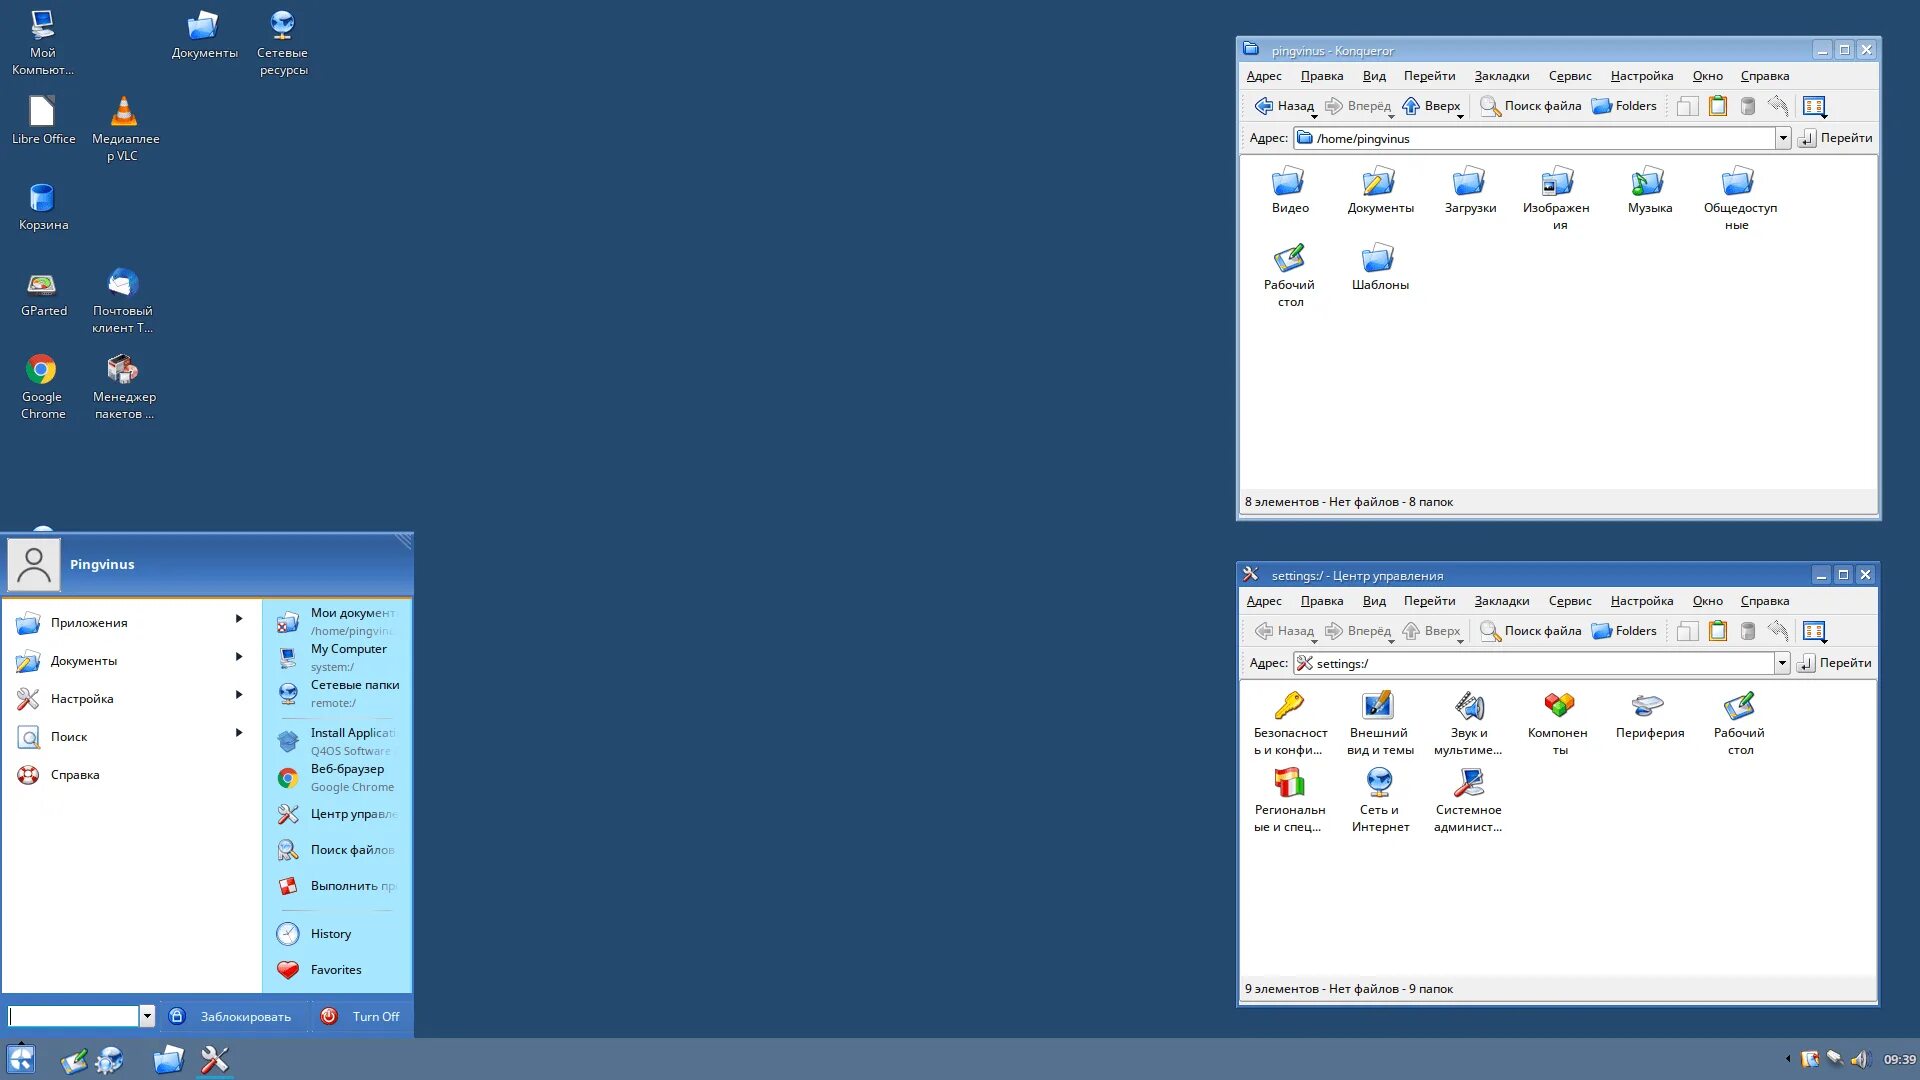Open the Закладки menu in pingvinus window
This screenshot has height=1080, width=1920.
point(1501,76)
